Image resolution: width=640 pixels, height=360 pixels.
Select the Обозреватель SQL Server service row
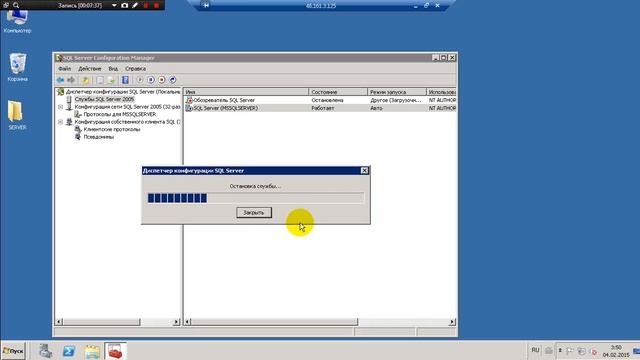pos(320,100)
